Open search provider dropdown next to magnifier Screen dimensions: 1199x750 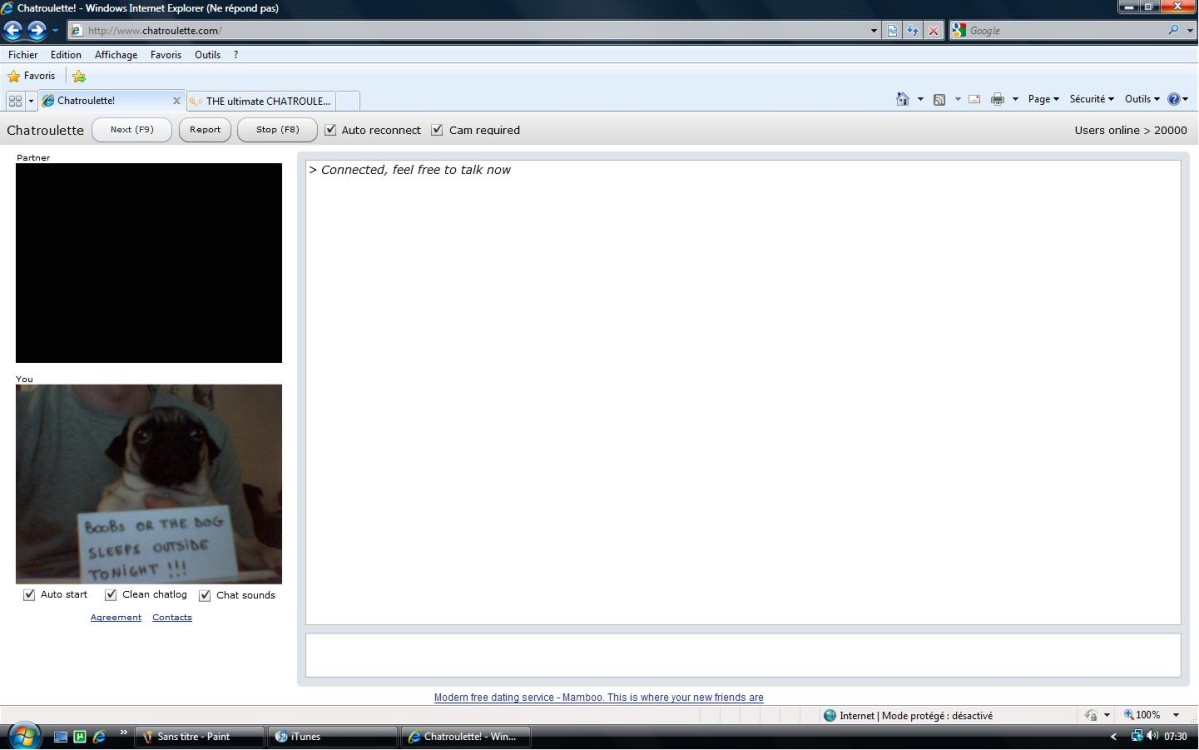(x=1190, y=31)
